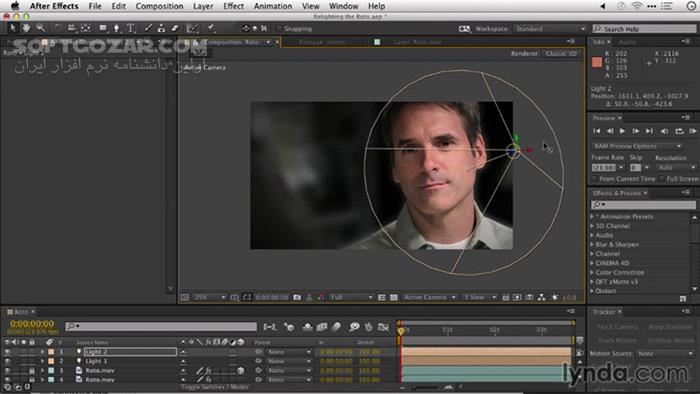
Task: Click the Graph Editor icon in timeline
Action: (383, 327)
